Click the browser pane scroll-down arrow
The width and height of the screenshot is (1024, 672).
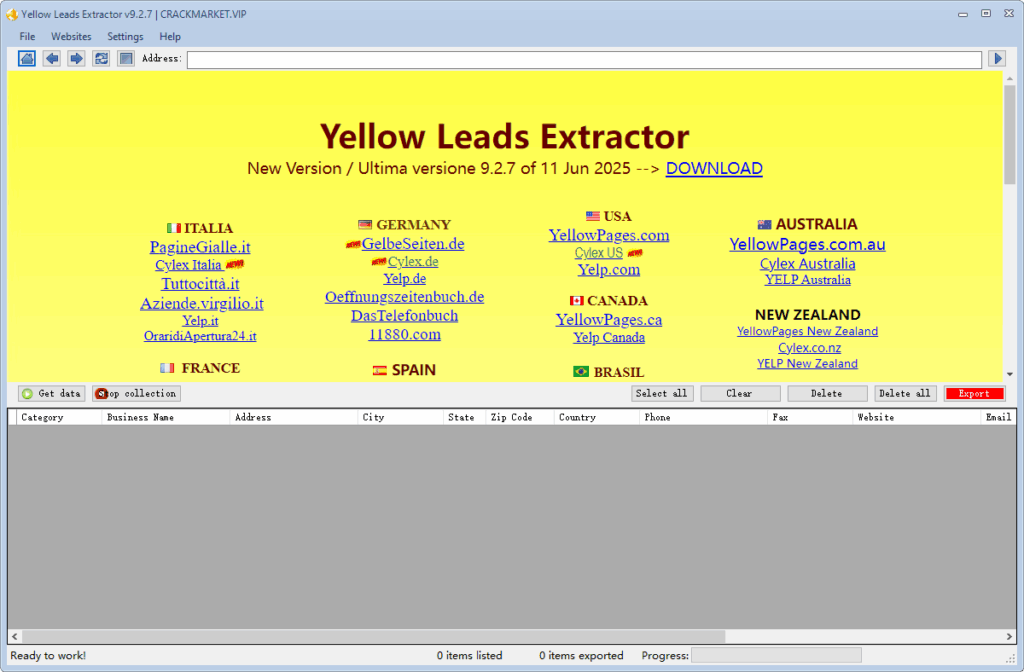click(x=1010, y=374)
